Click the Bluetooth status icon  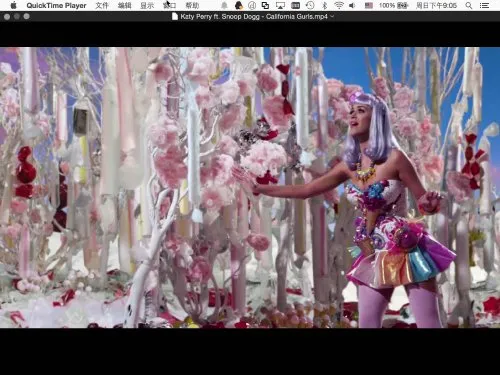(x=325, y=5)
